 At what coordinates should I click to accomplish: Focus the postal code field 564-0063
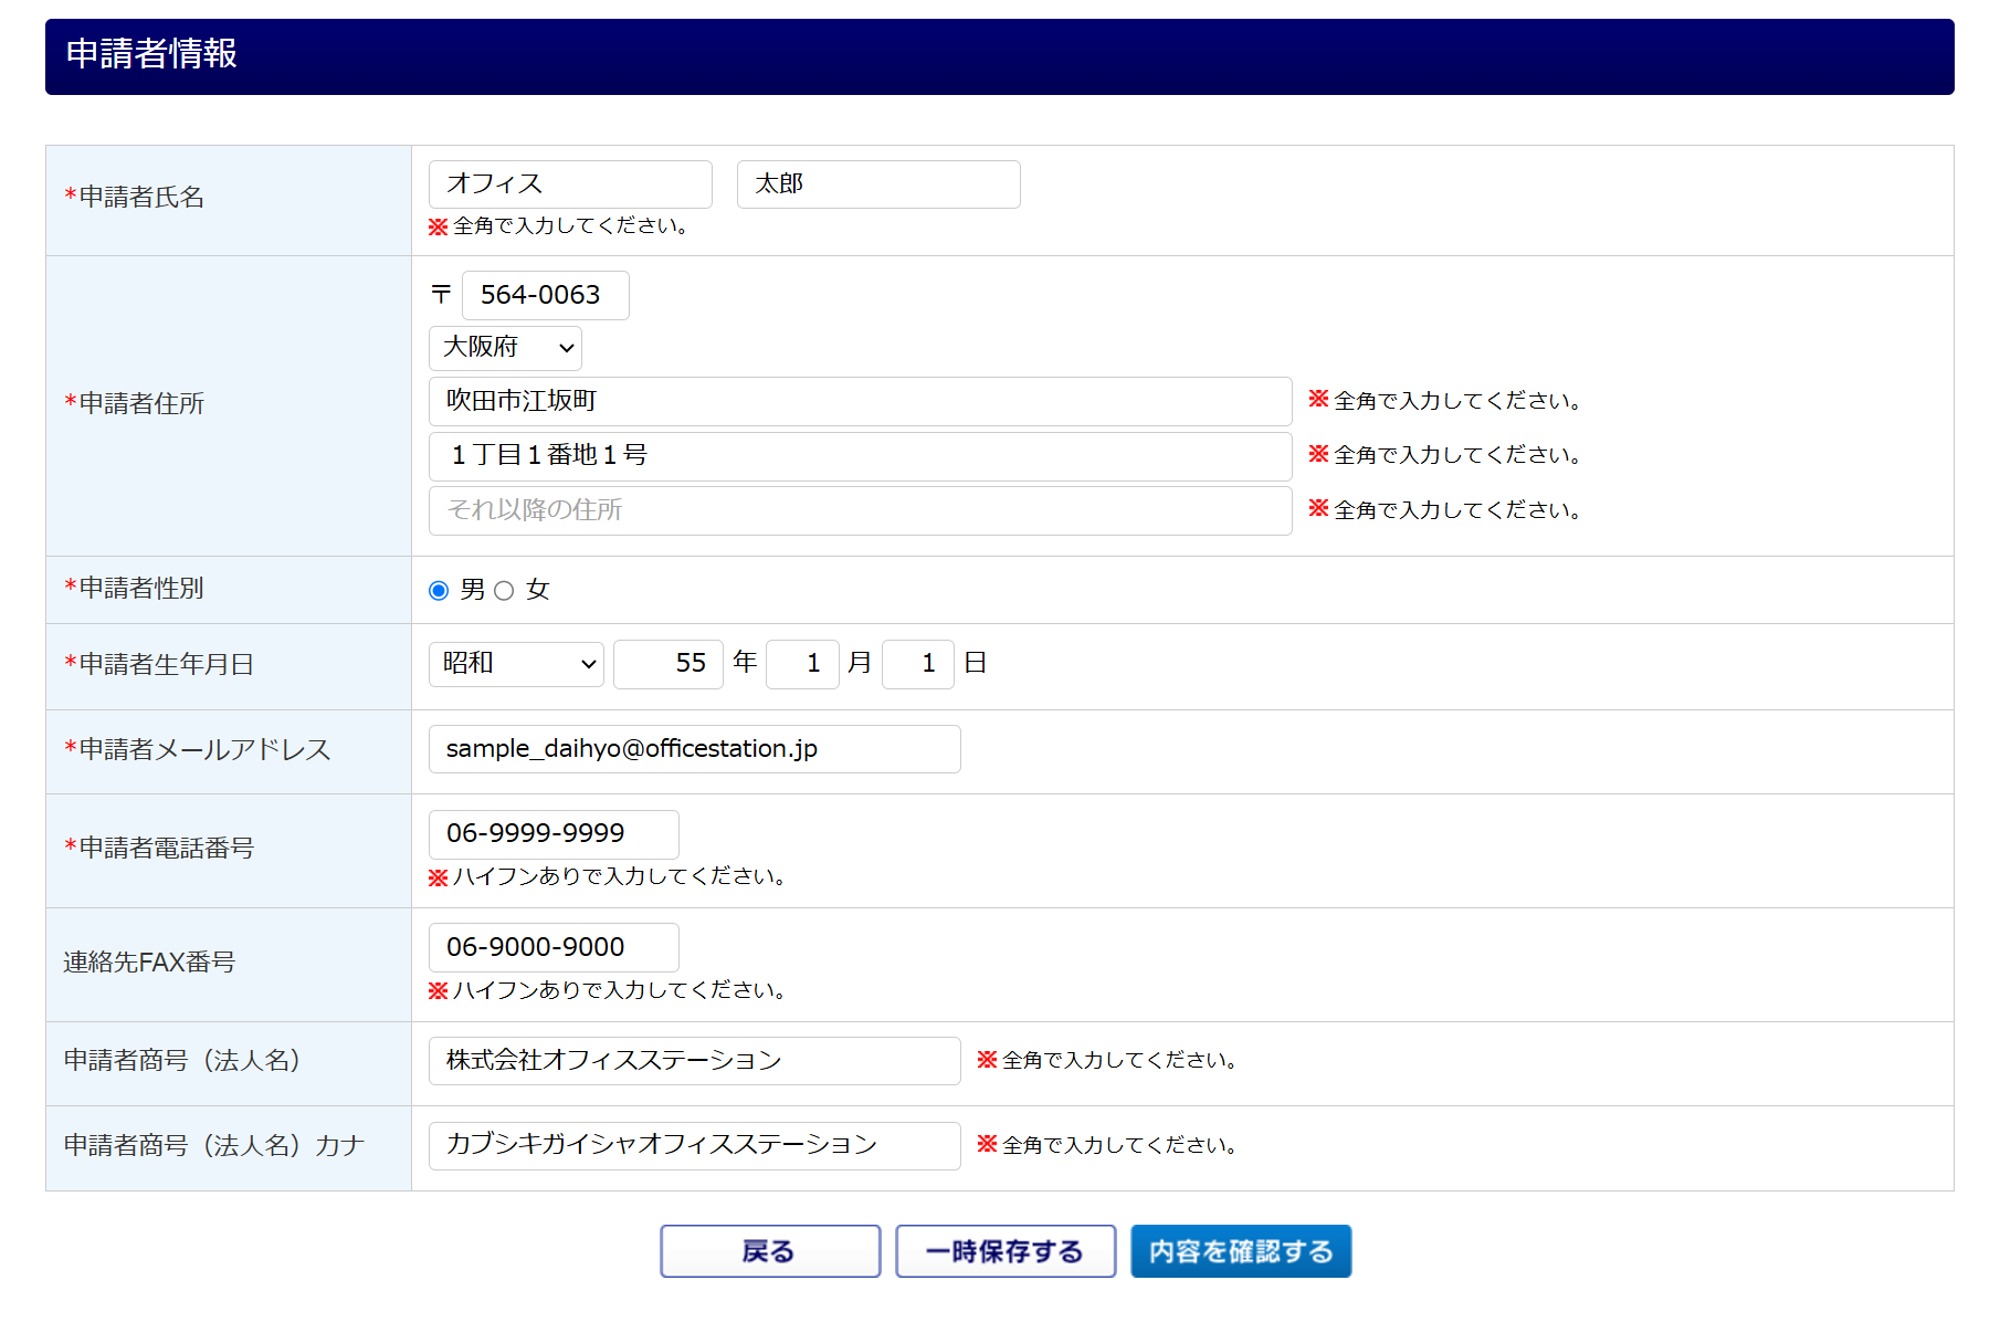(545, 295)
